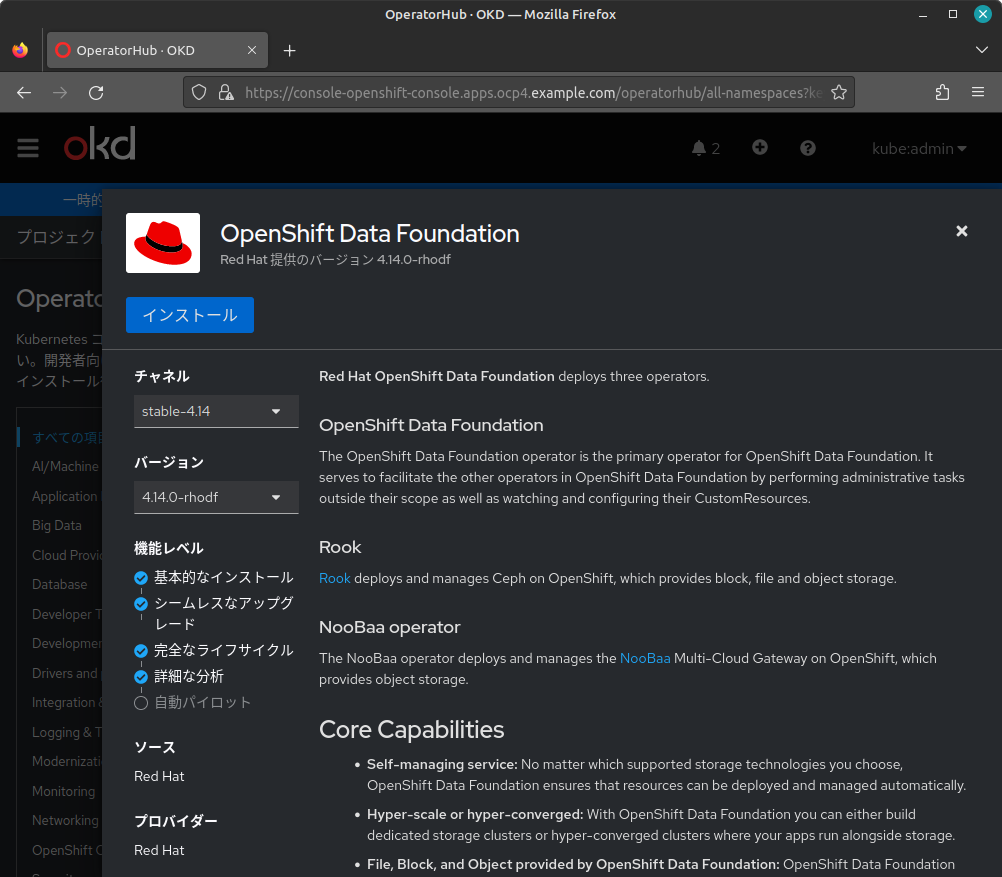
Task: Open the Rook hyperlink in the description
Action: click(x=334, y=578)
